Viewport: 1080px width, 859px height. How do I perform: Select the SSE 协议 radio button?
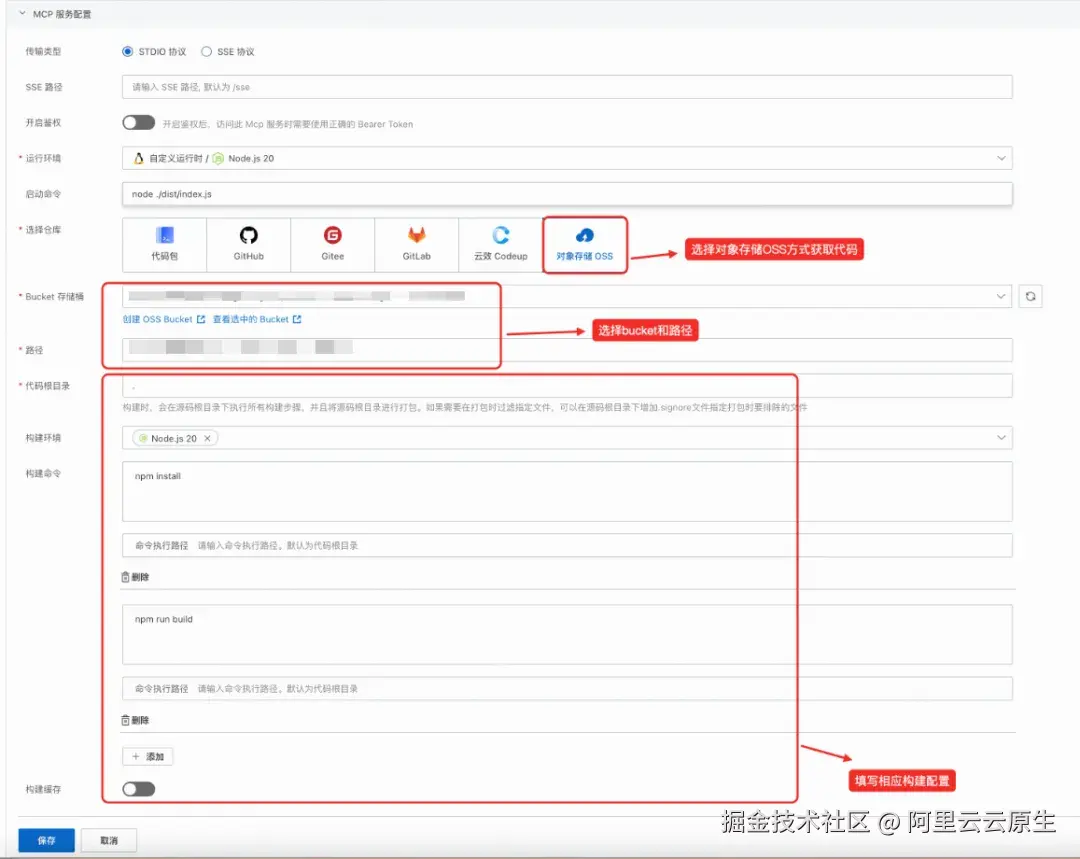(x=206, y=52)
